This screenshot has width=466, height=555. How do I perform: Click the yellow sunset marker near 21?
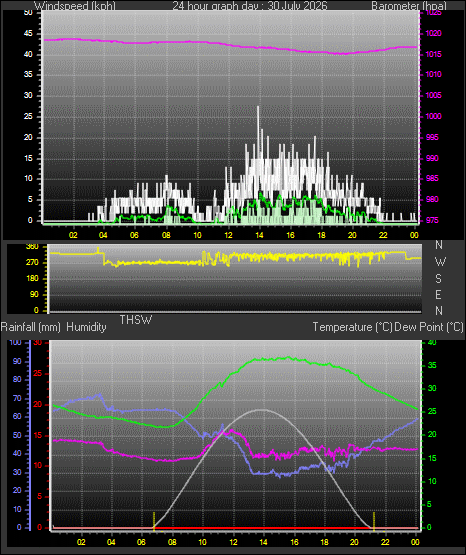(374, 521)
